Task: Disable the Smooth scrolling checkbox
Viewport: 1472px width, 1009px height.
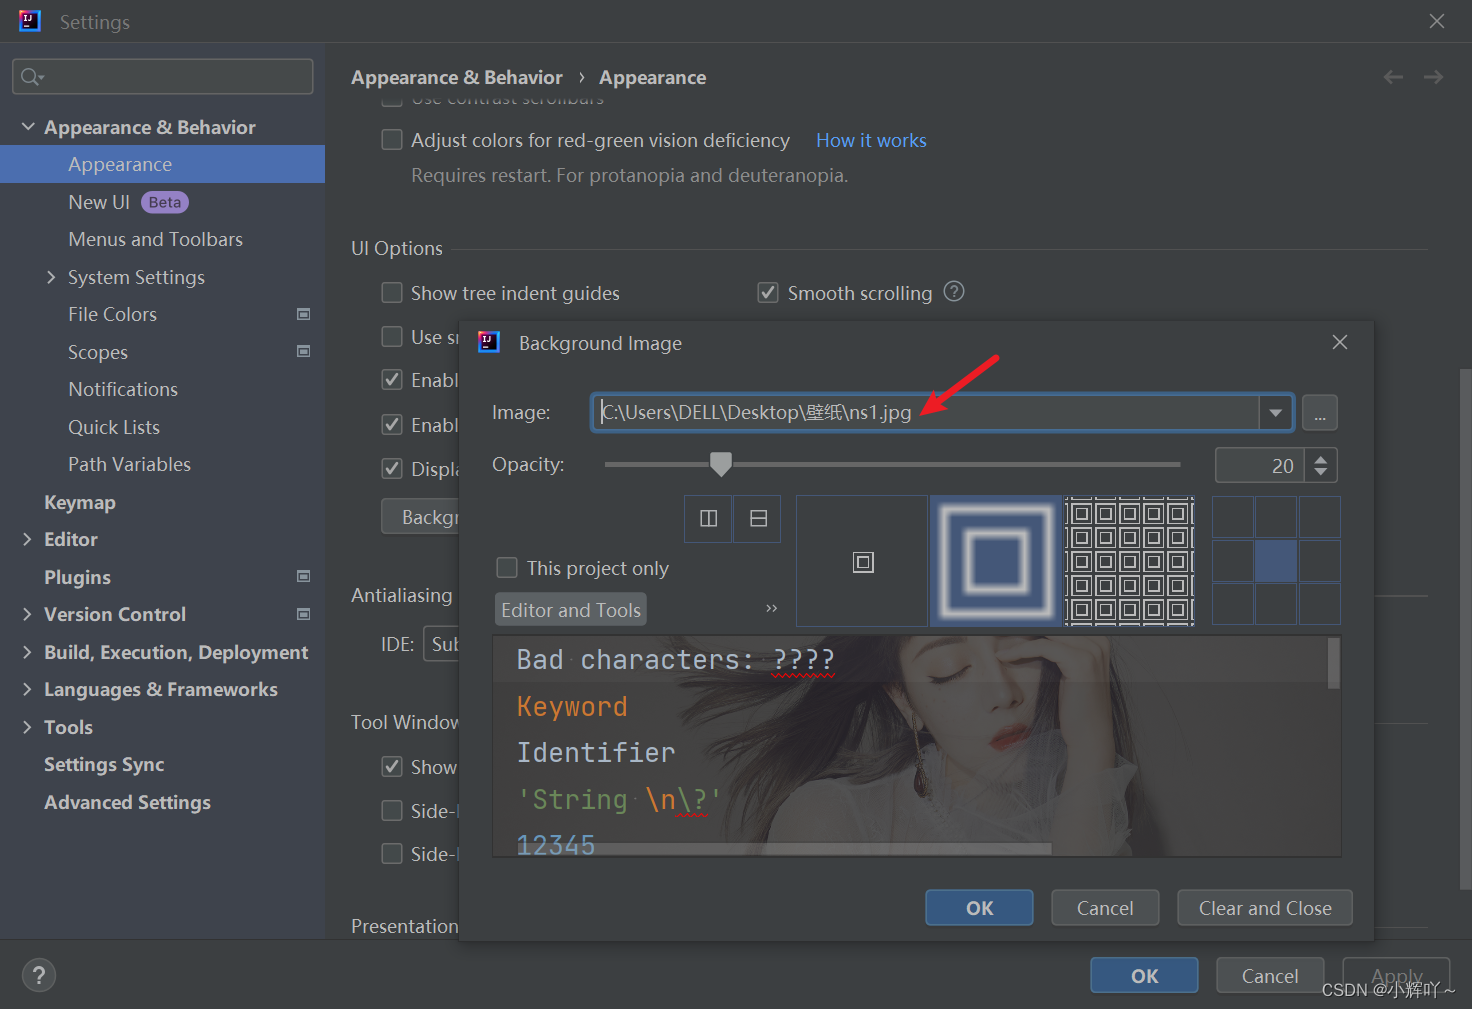Action: [x=767, y=292]
